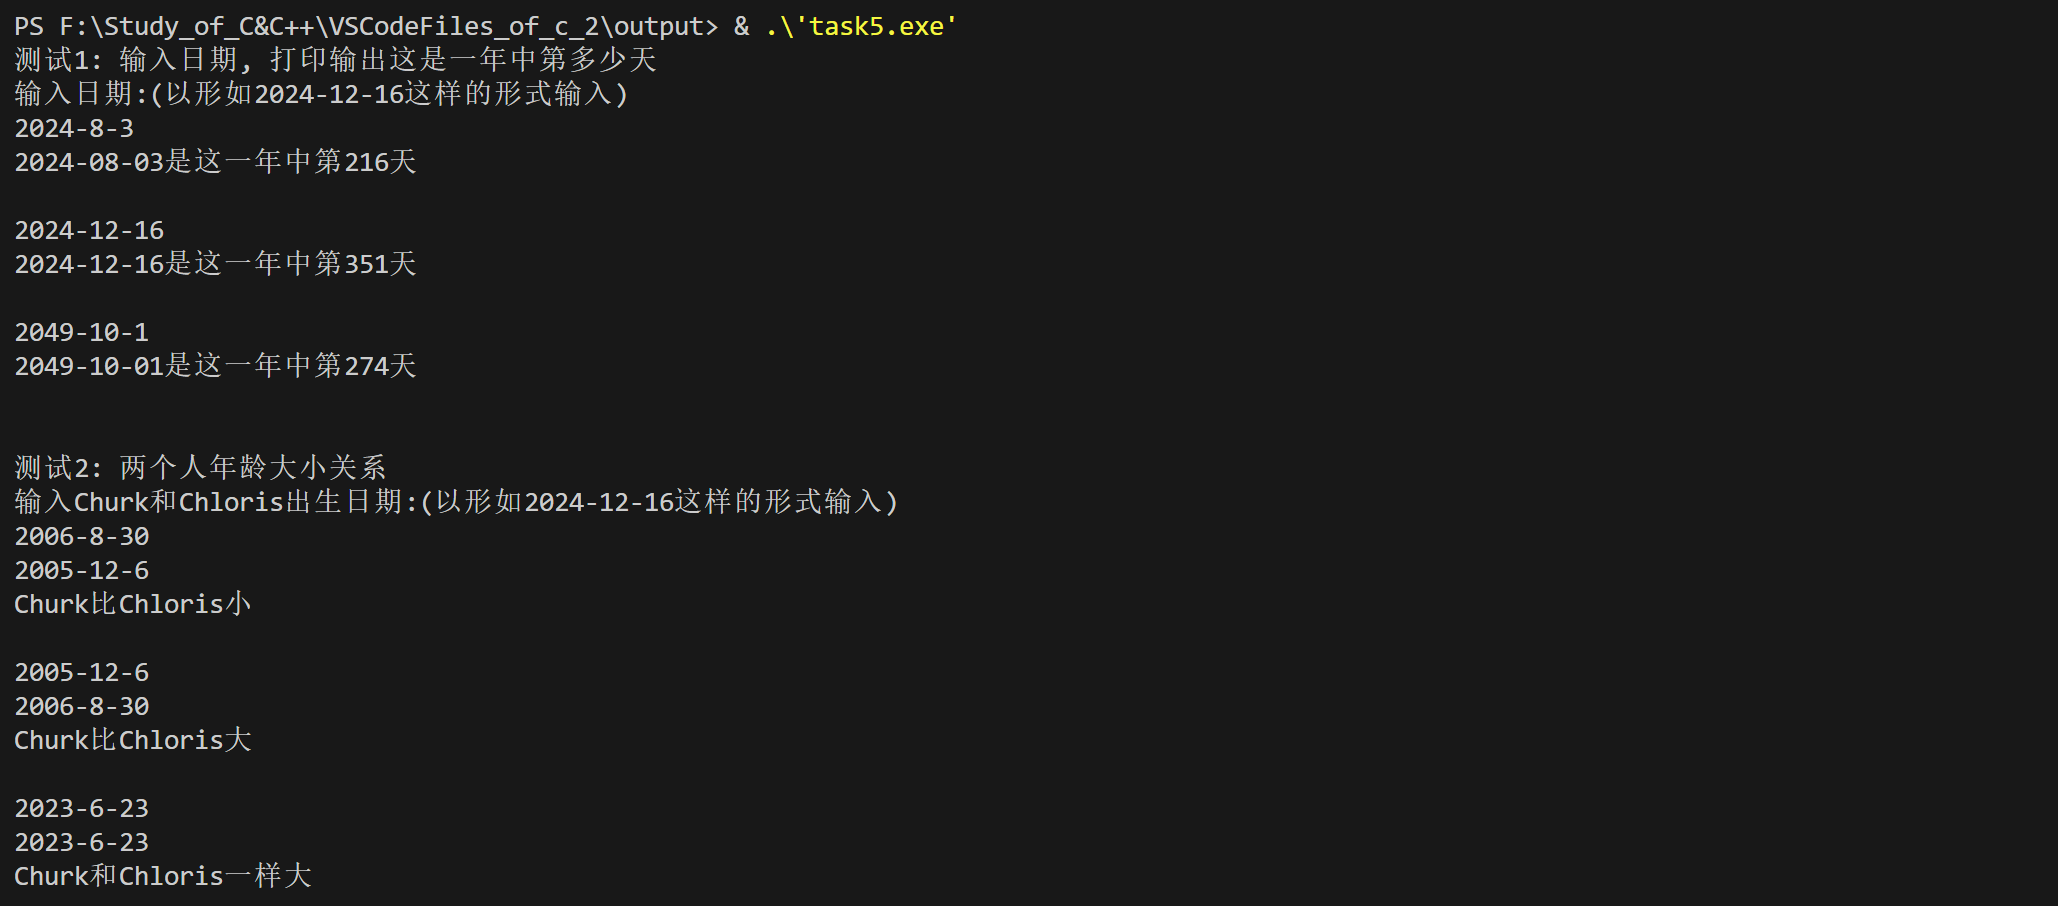This screenshot has height=906, width=2058.
Task: Click the first '2006-8-30' input line
Action: (x=82, y=536)
